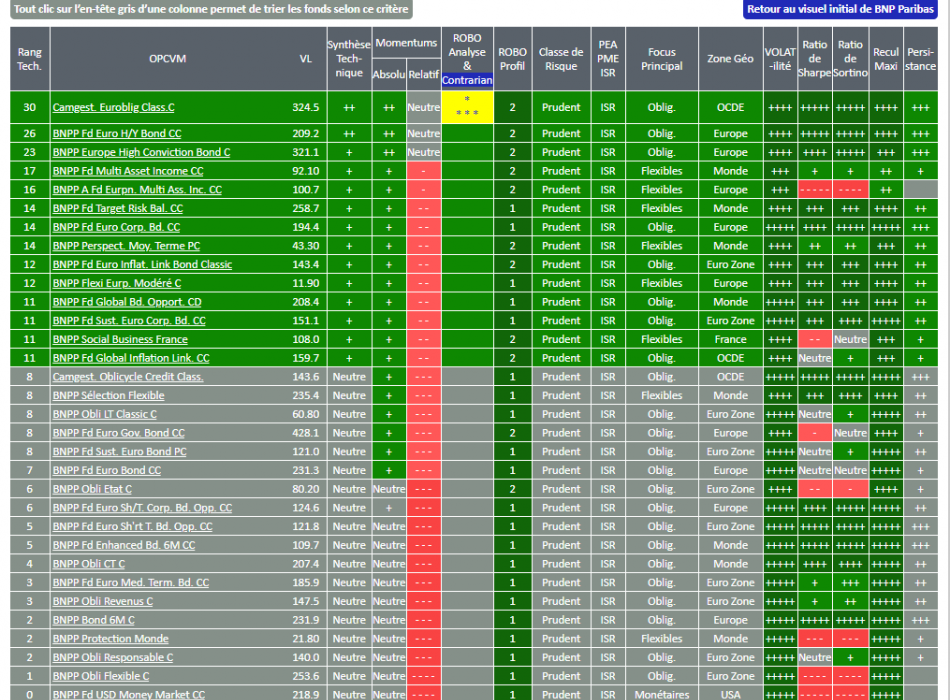
Task: Select the VL value 324.5
Action: point(305,107)
